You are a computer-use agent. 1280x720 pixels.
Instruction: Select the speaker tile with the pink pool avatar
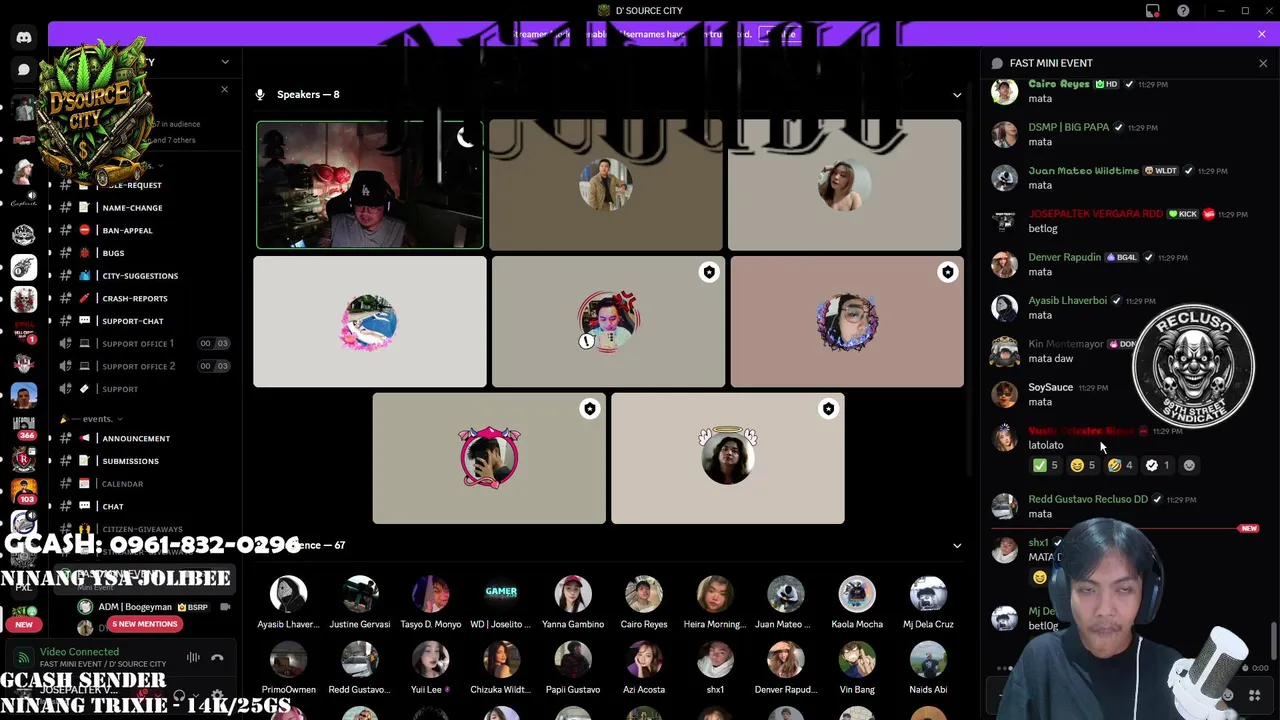370,322
